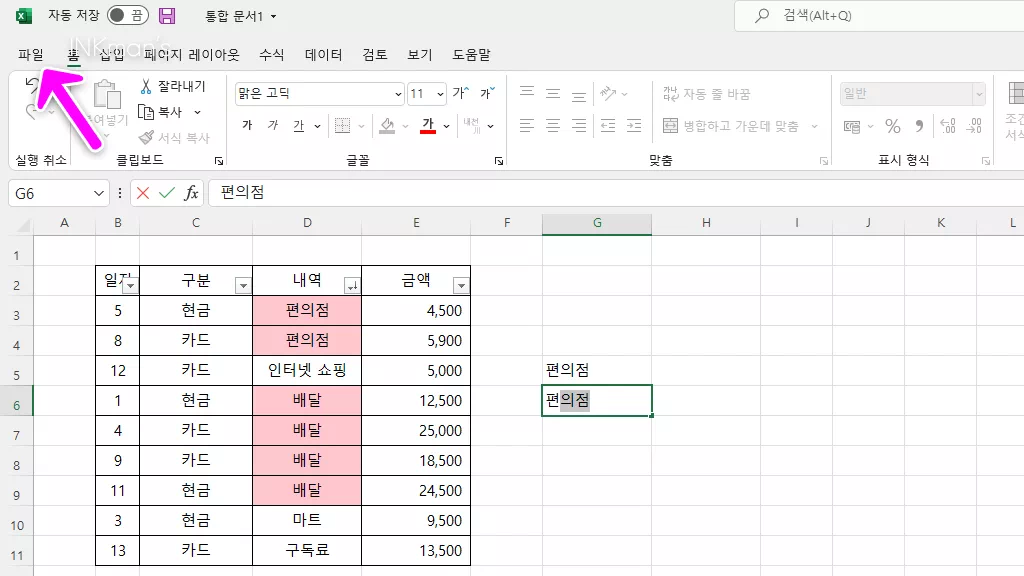Toggle underline formatting
This screenshot has width=1024, height=576.
pos(298,125)
